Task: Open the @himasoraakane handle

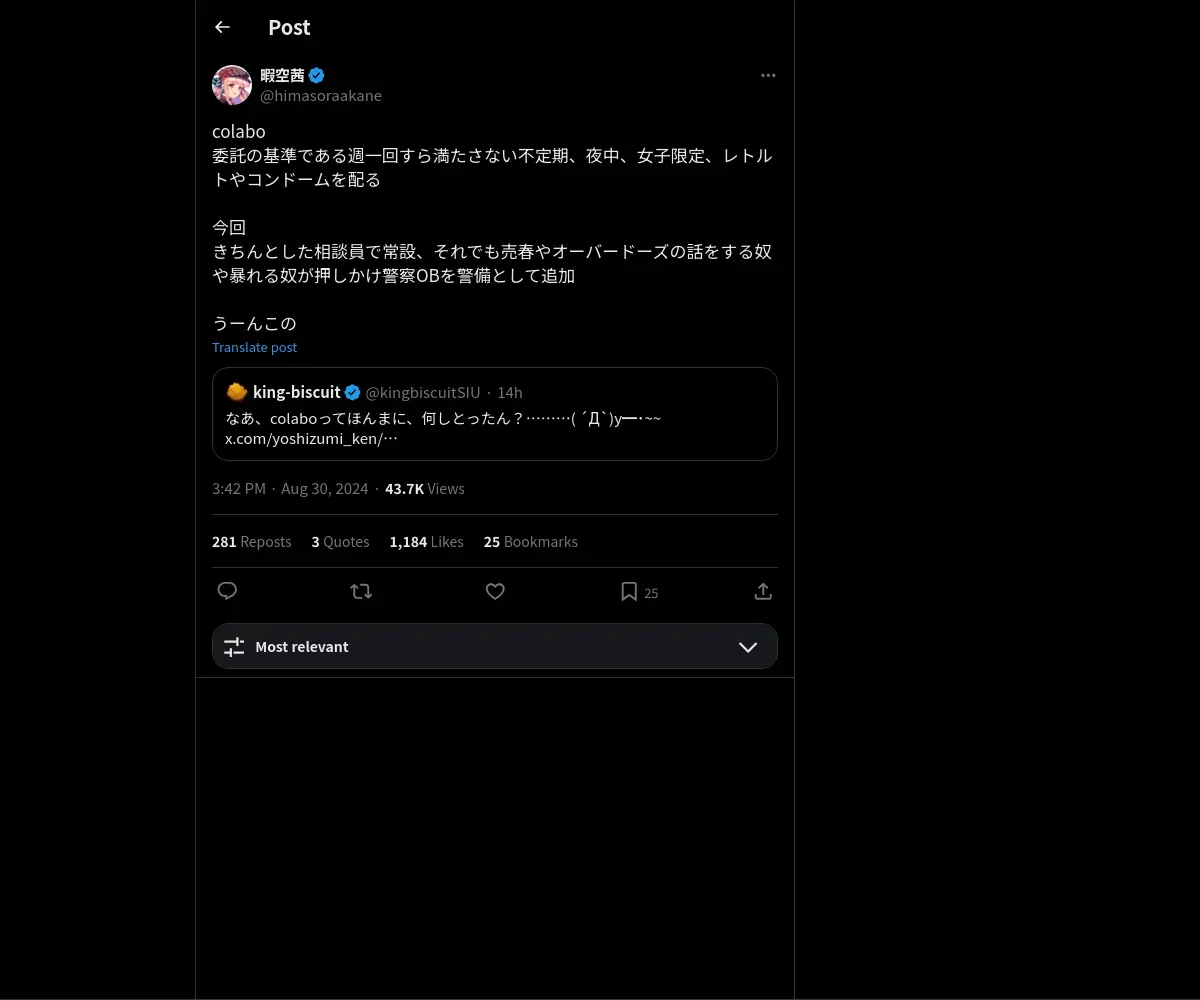Action: coord(321,96)
